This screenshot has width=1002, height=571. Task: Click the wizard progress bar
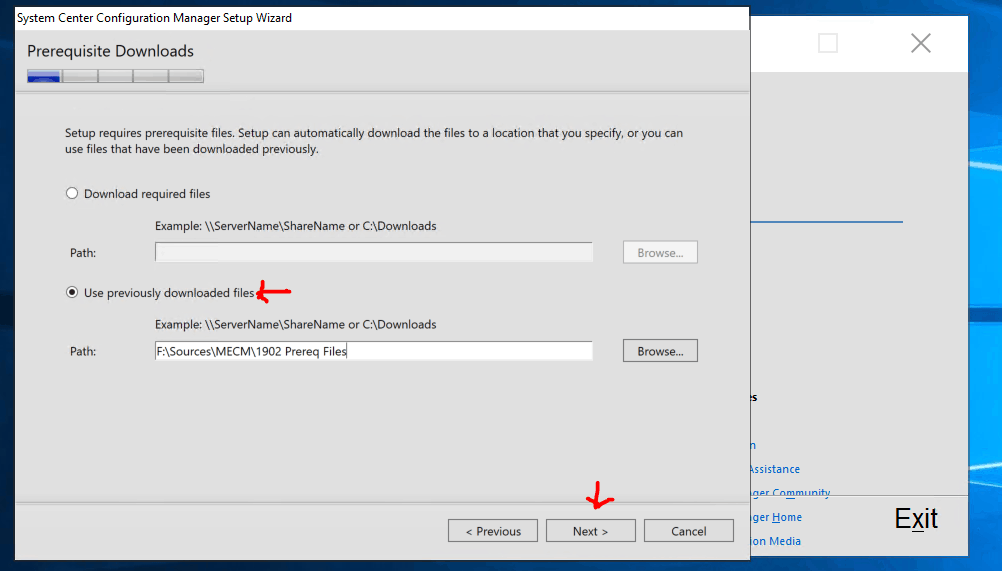[x=116, y=77]
